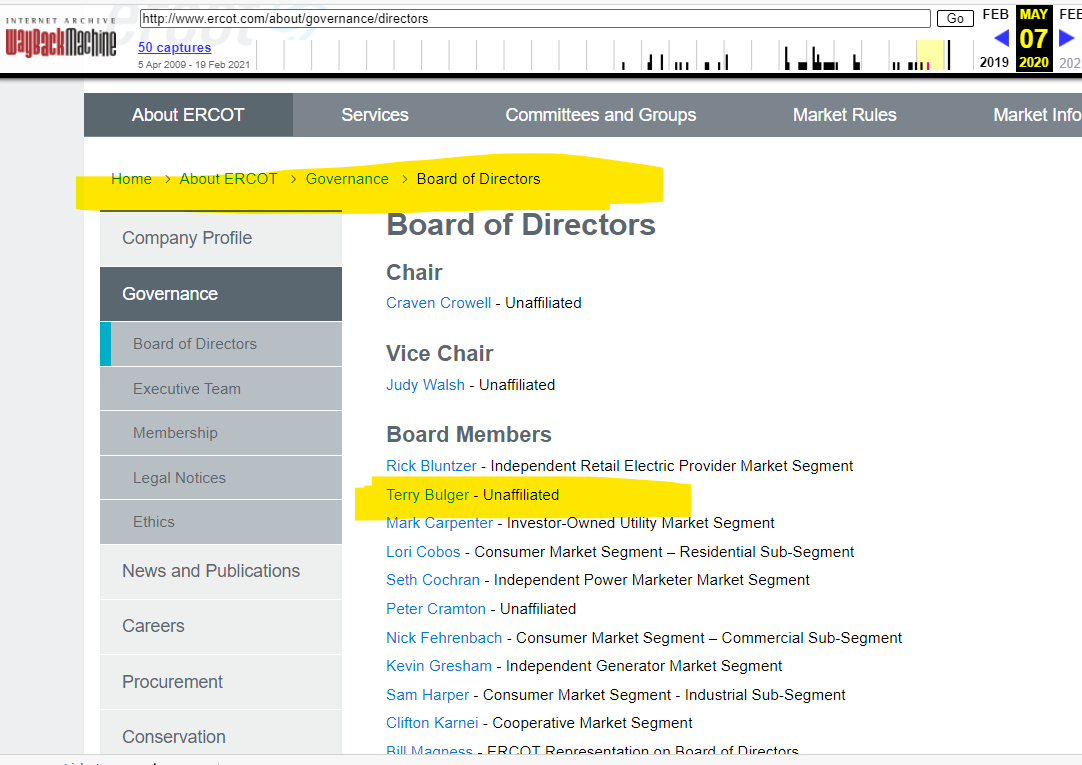Image resolution: width=1082 pixels, height=765 pixels.
Task: Open Kevin Gresham's profile link
Action: point(439,666)
